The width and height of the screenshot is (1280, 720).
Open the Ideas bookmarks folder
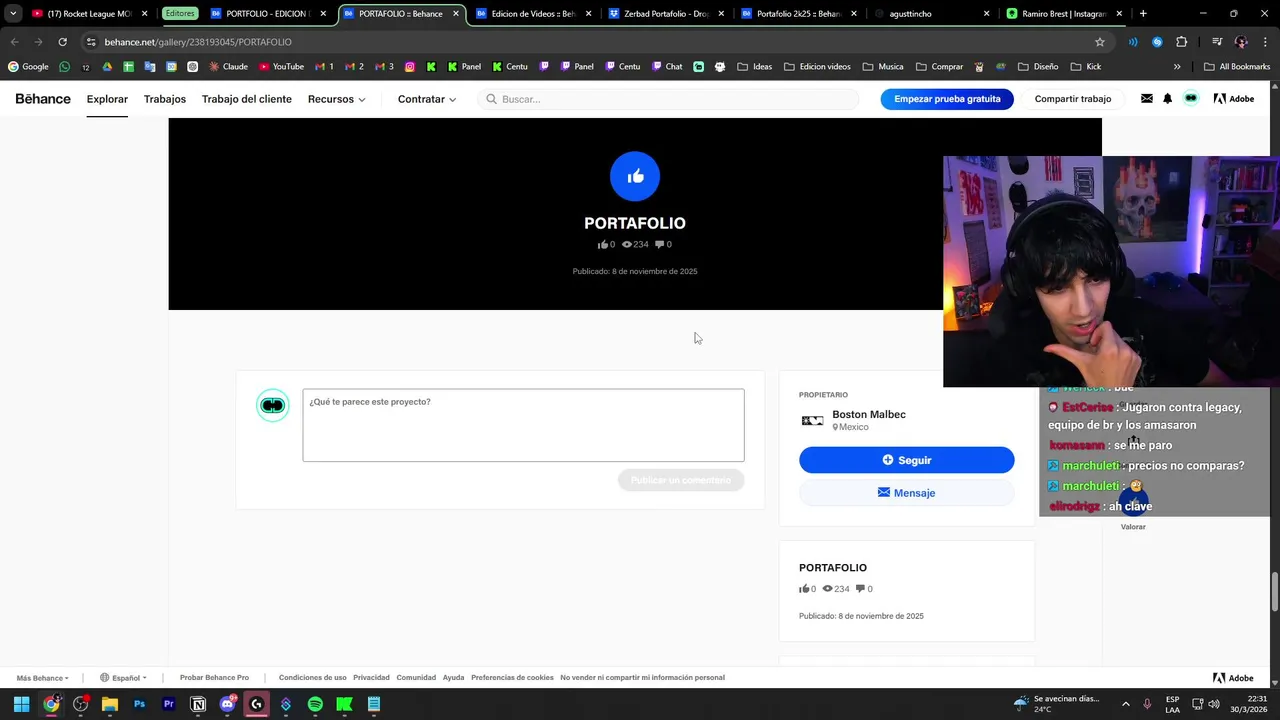(x=755, y=67)
